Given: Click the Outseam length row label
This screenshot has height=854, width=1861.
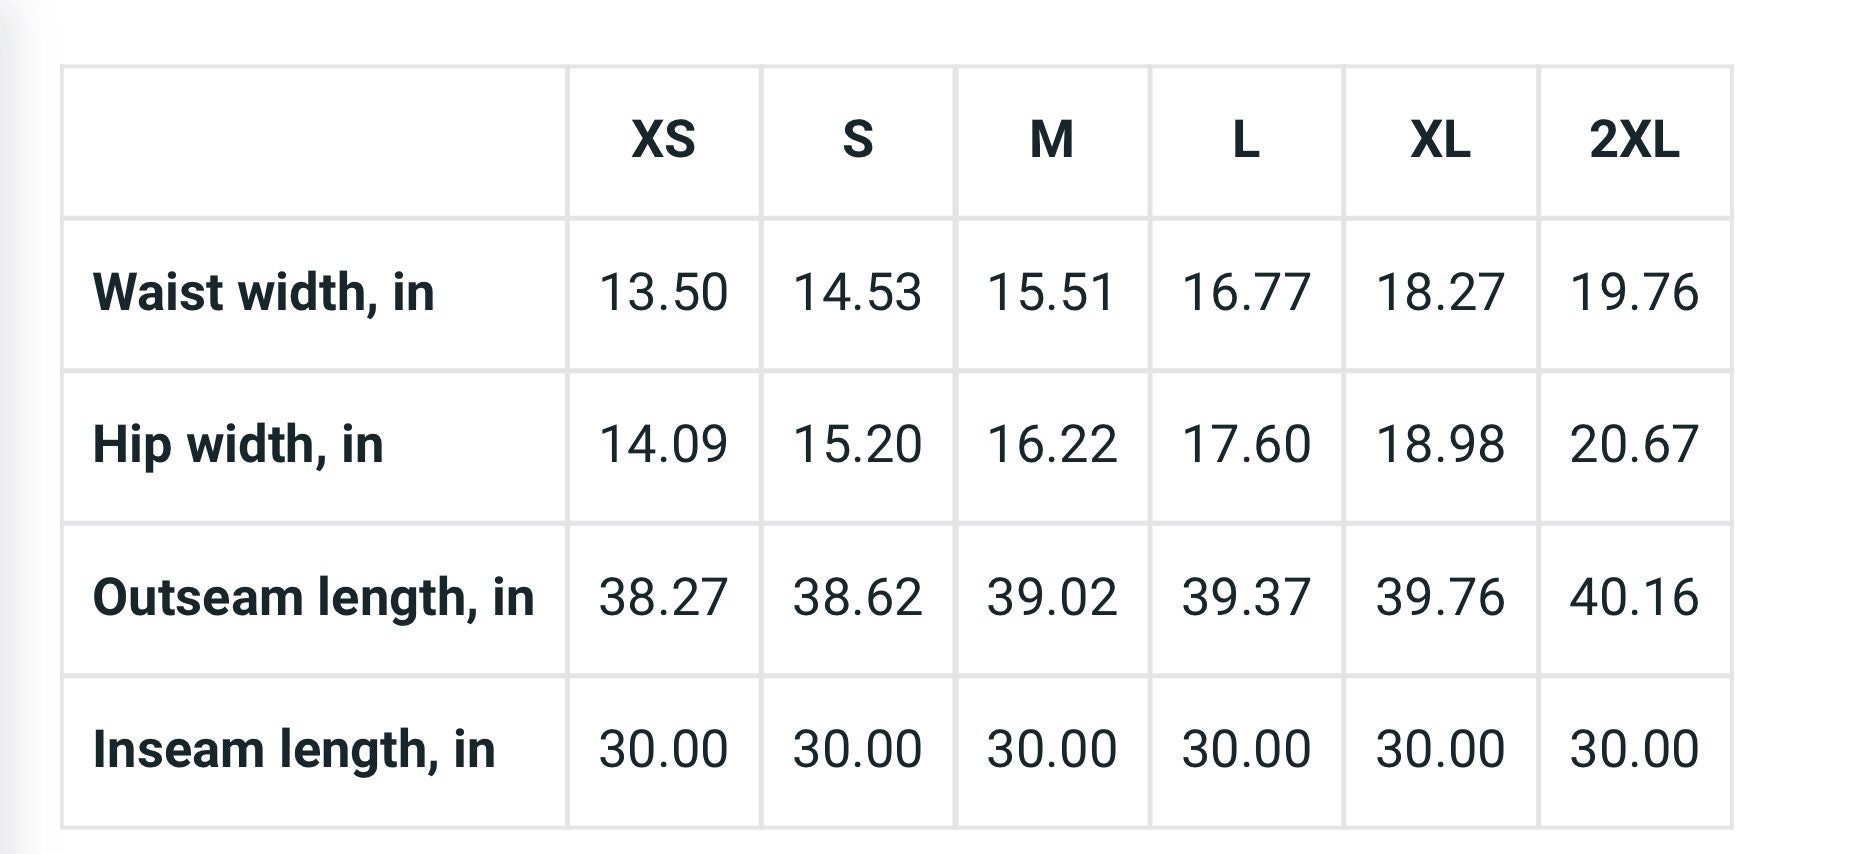Looking at the screenshot, I should click(313, 598).
